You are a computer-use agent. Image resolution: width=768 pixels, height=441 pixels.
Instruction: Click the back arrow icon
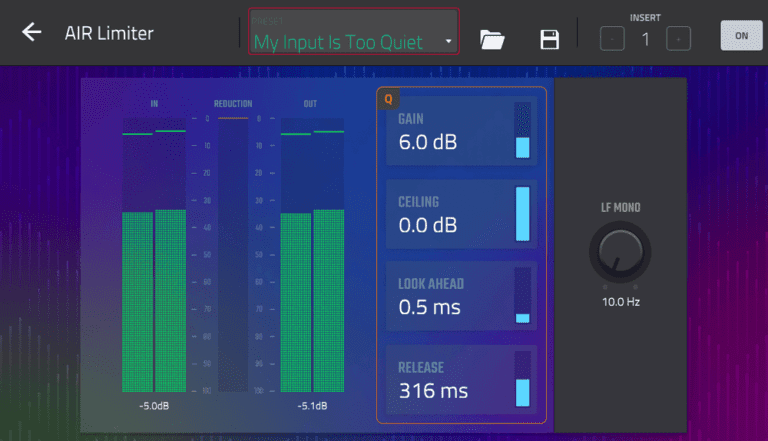pos(32,32)
